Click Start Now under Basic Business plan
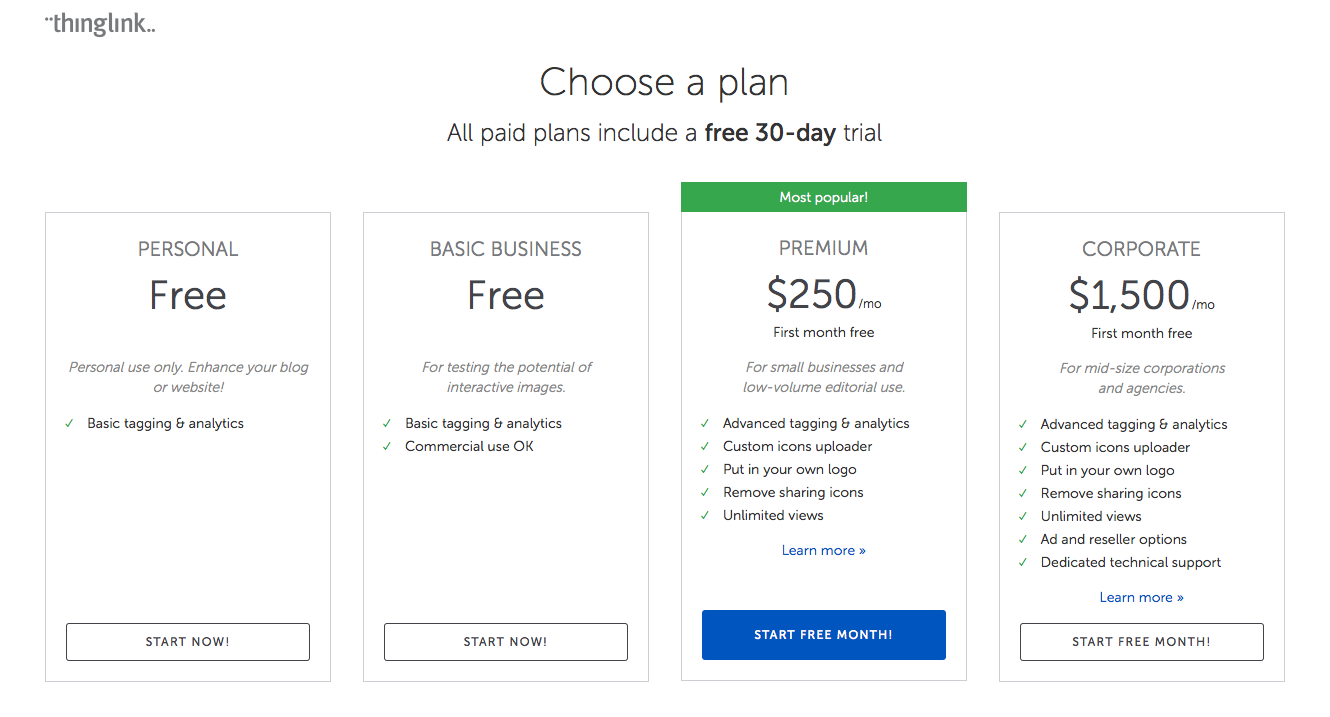Image resolution: width=1330 pixels, height=717 pixels. pos(506,642)
